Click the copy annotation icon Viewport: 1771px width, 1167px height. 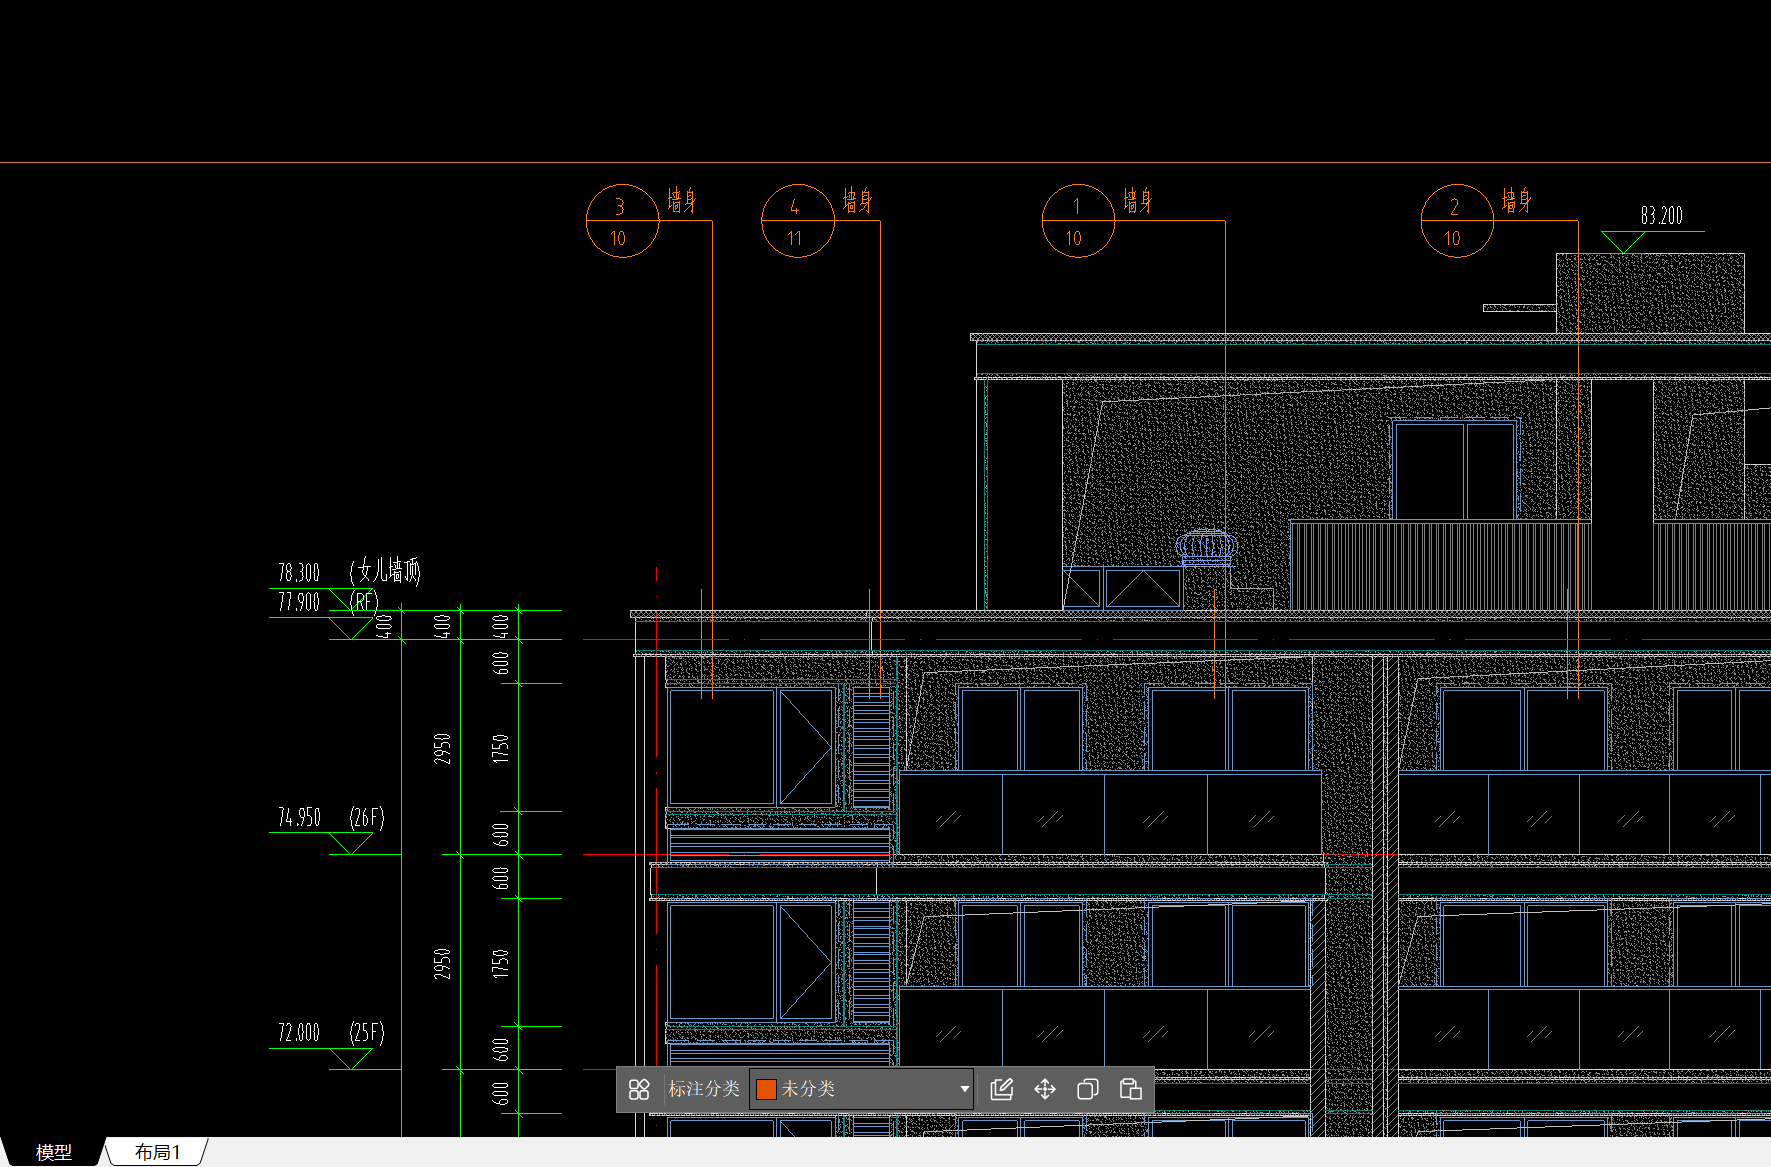[1088, 1089]
